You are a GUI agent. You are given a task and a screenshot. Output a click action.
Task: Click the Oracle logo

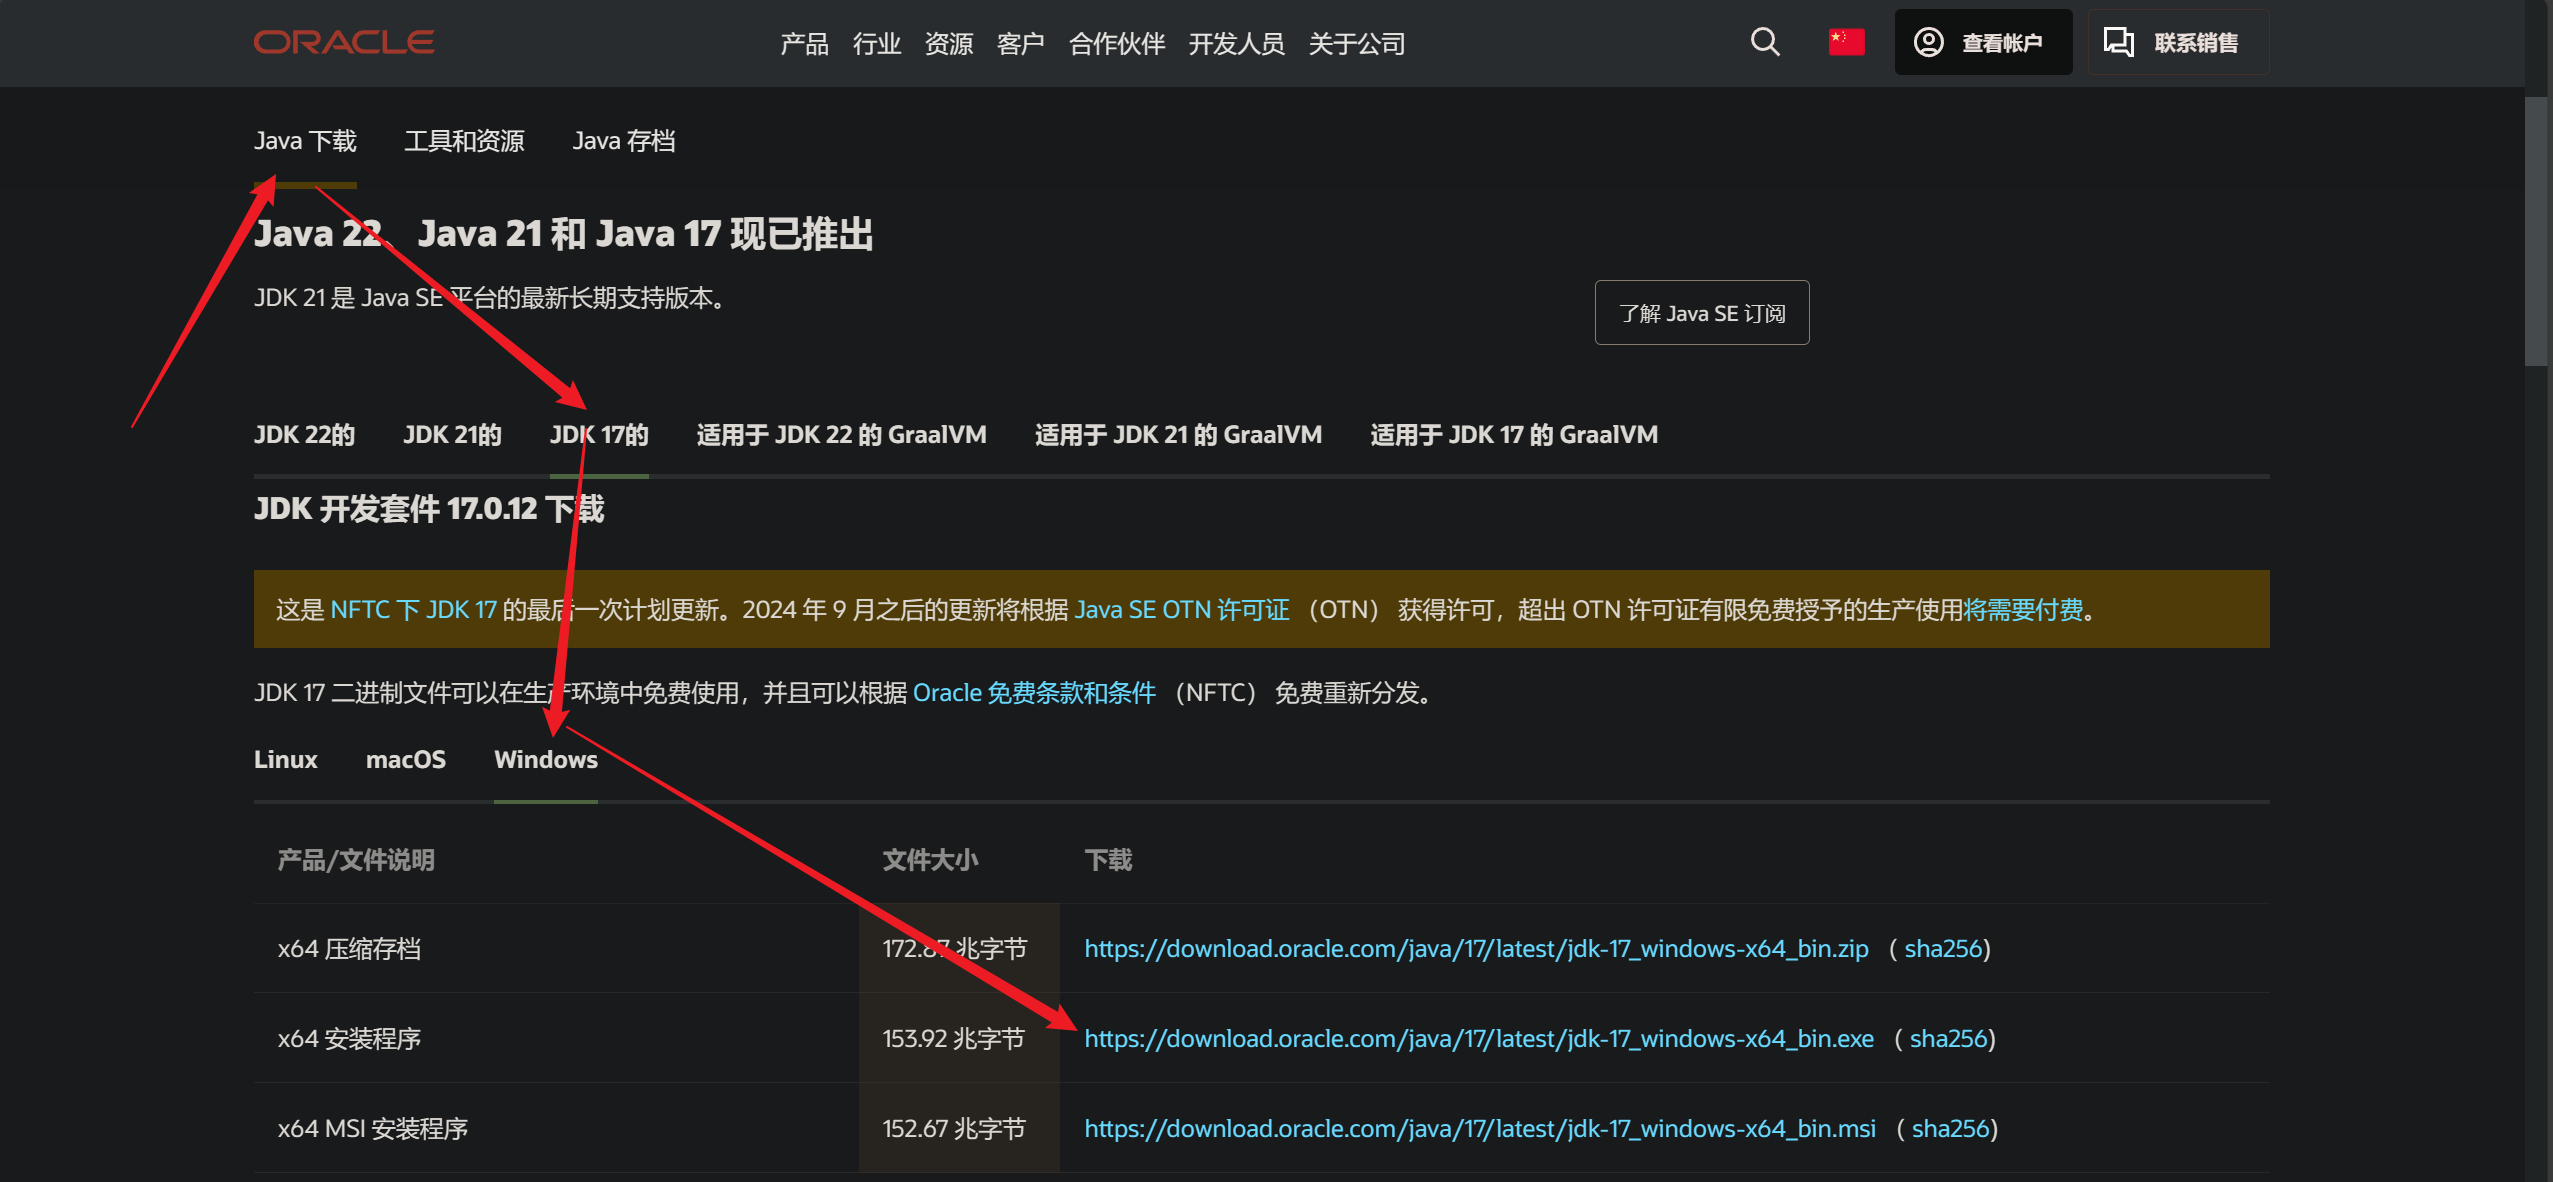point(344,42)
